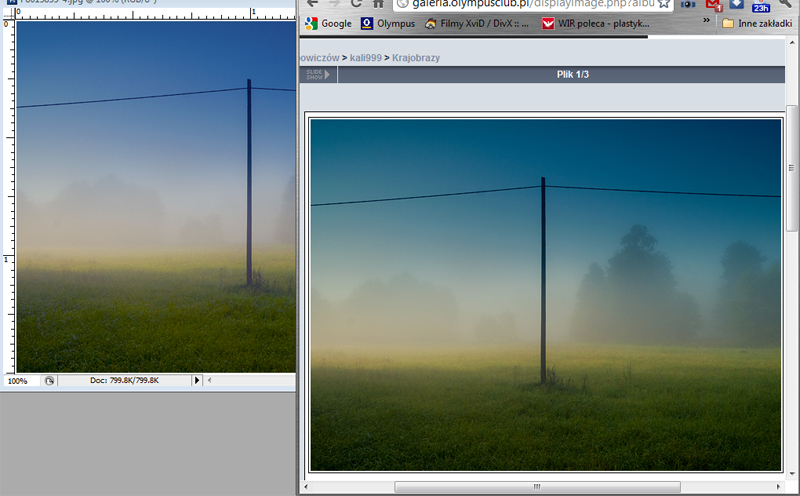800x496 pixels.
Task: Expand Photoshop status bar info arrow
Action: pos(196,381)
